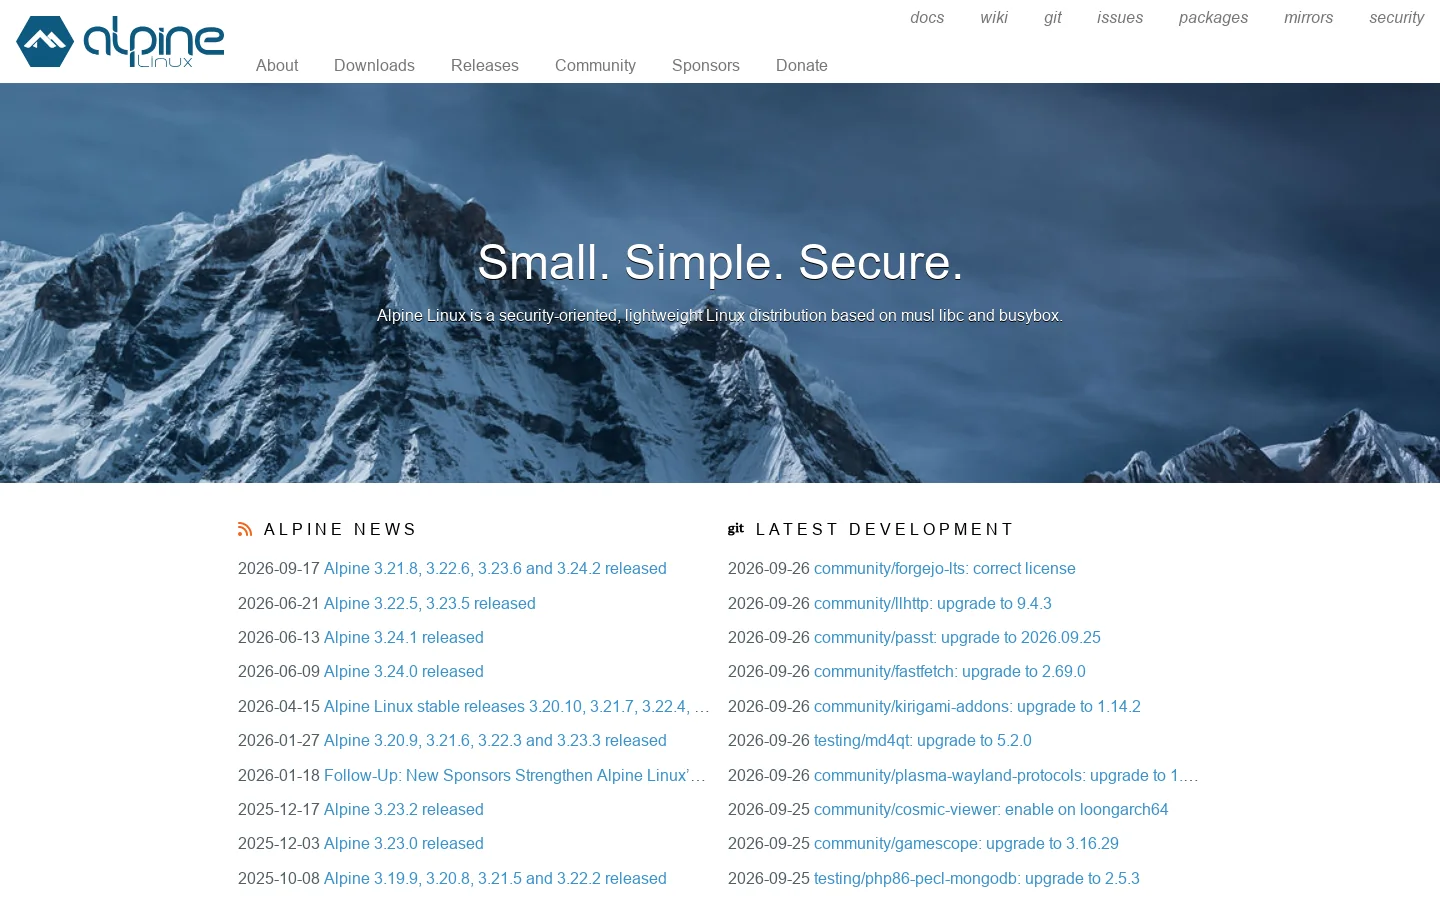Open news 'Alpine 3.21.8, 3.22.6, 3.23.6 and 3.24.2 released'
Screen dimensions: 1440x900
coord(495,568)
